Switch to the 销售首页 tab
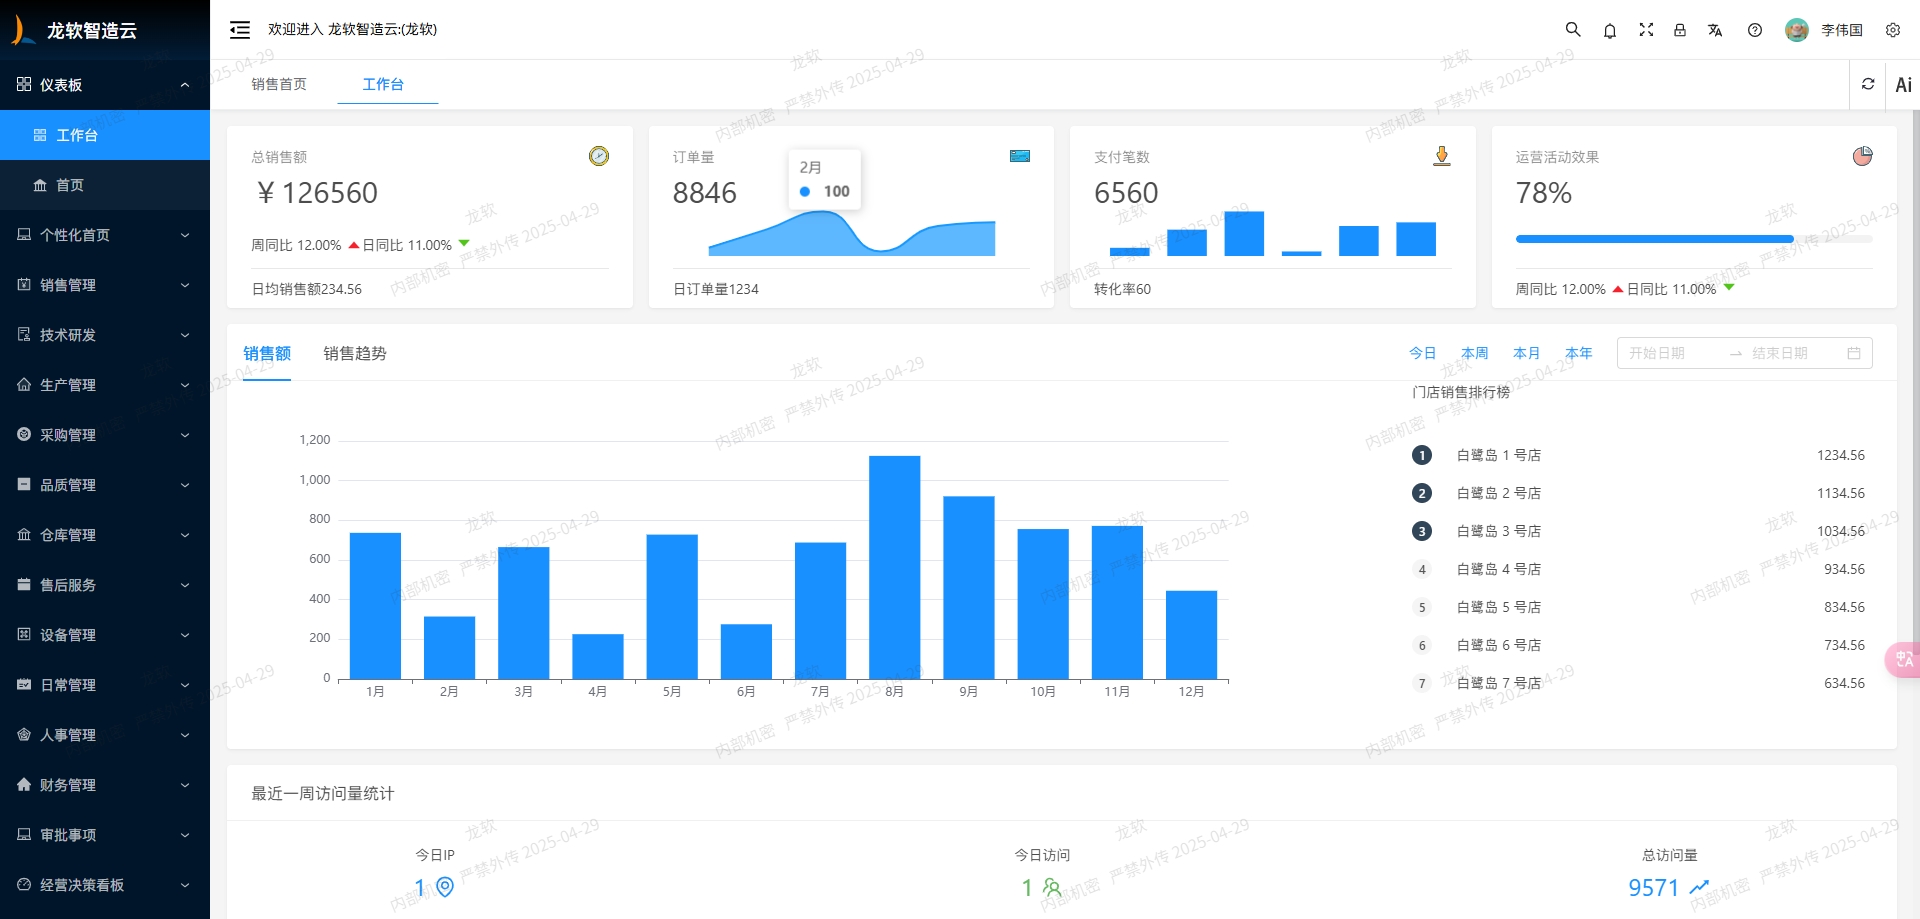Image resolution: width=1920 pixels, height=919 pixels. pos(279,84)
